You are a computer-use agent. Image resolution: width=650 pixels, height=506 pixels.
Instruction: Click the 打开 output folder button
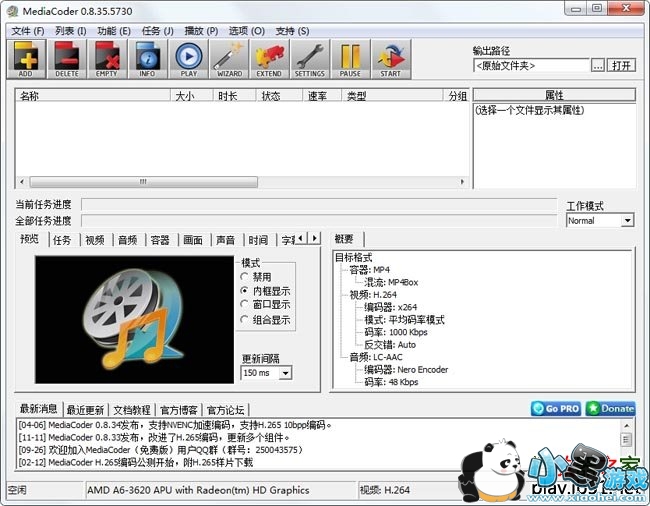(x=621, y=65)
